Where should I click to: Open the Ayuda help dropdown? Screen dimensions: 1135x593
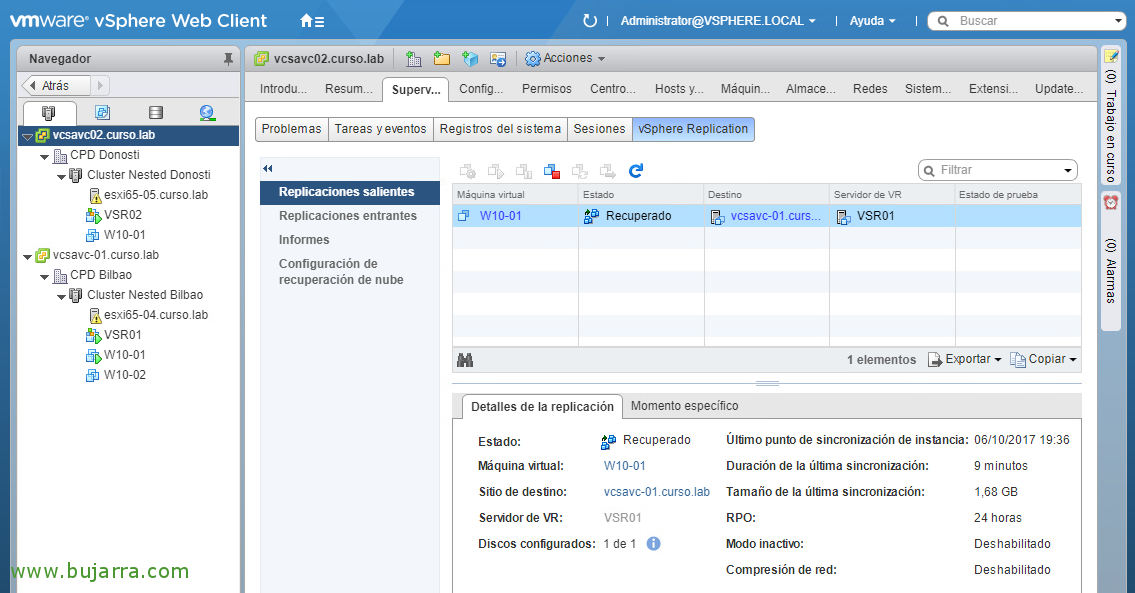(872, 21)
